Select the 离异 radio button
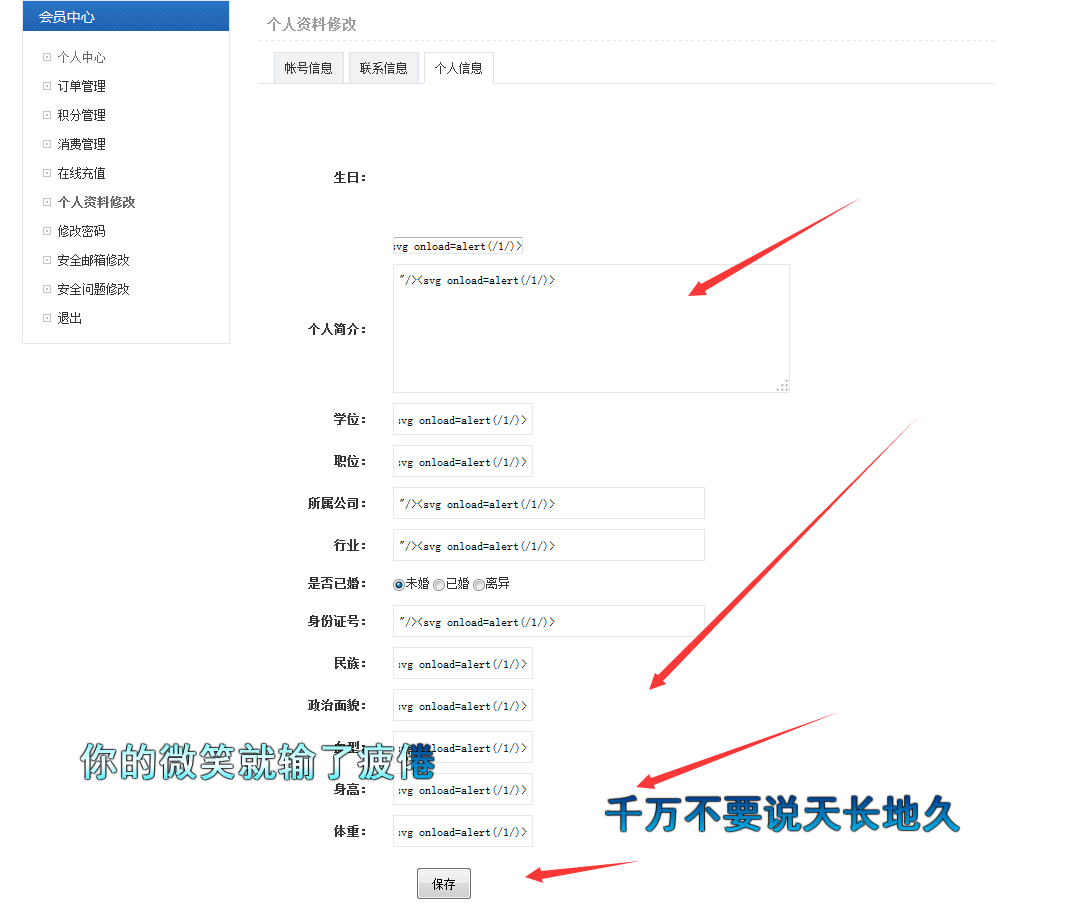 point(478,585)
